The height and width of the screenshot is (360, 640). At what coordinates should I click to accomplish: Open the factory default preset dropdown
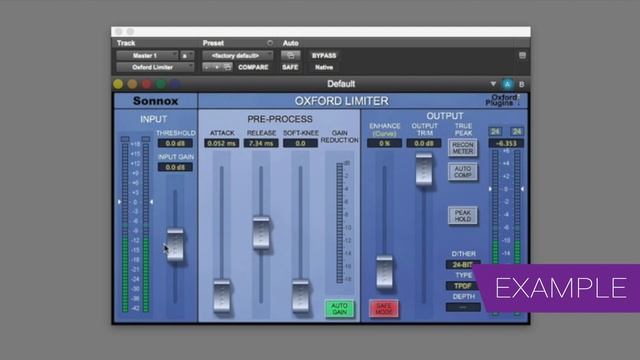[x=238, y=56]
